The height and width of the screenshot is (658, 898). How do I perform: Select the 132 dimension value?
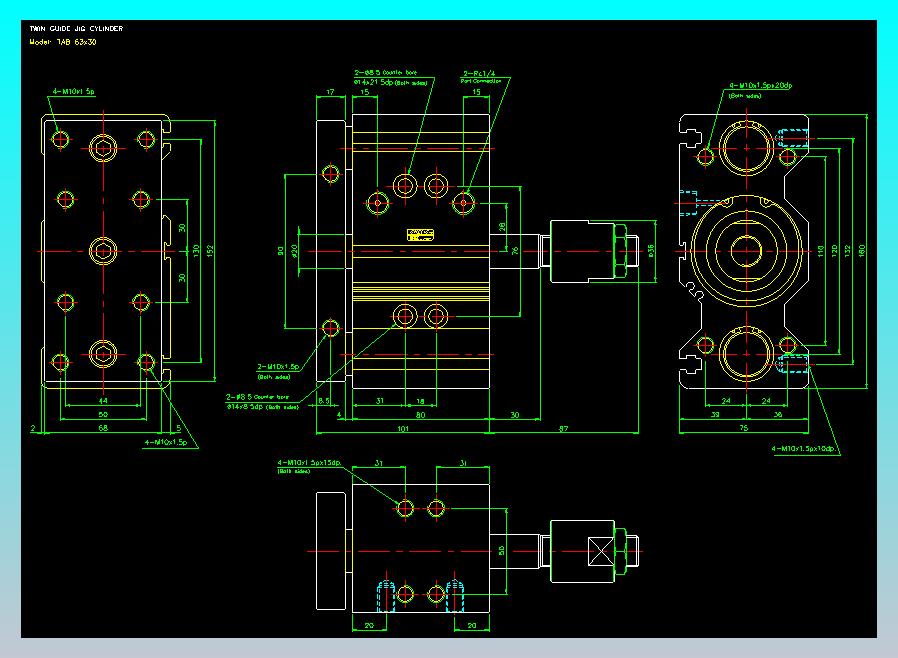tap(848, 251)
